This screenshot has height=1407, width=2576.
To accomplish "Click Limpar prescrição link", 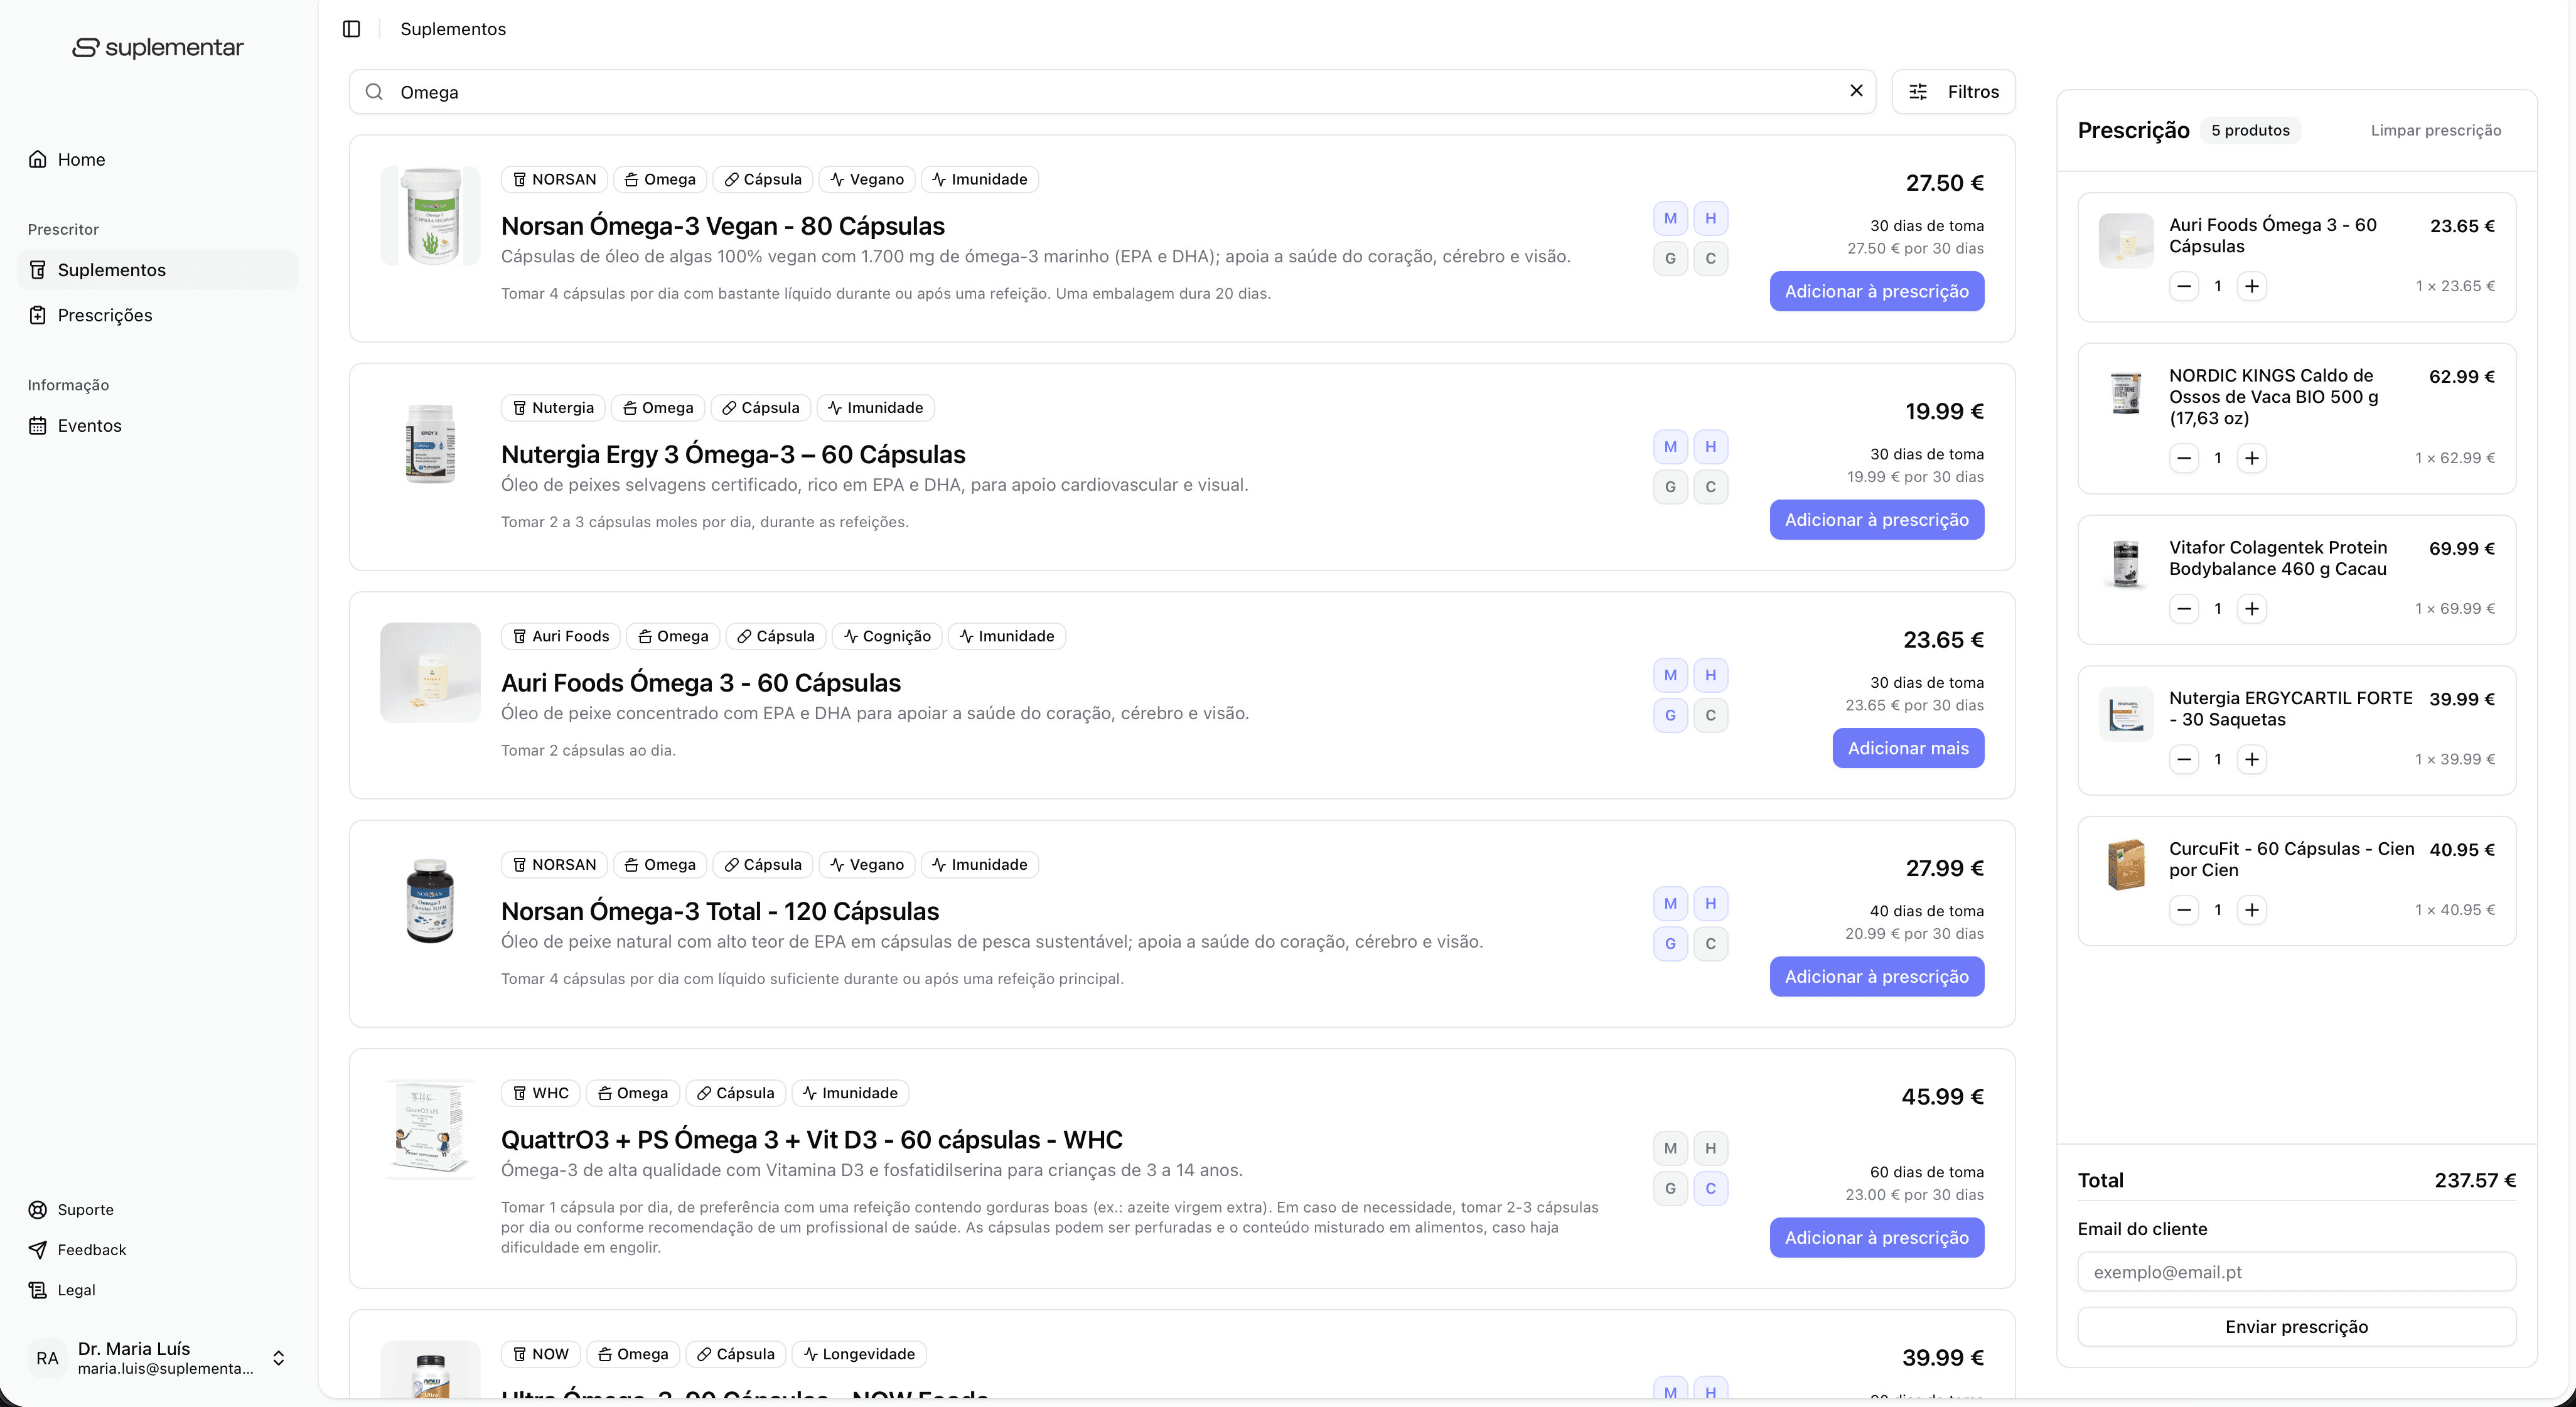I will pos(2435,130).
